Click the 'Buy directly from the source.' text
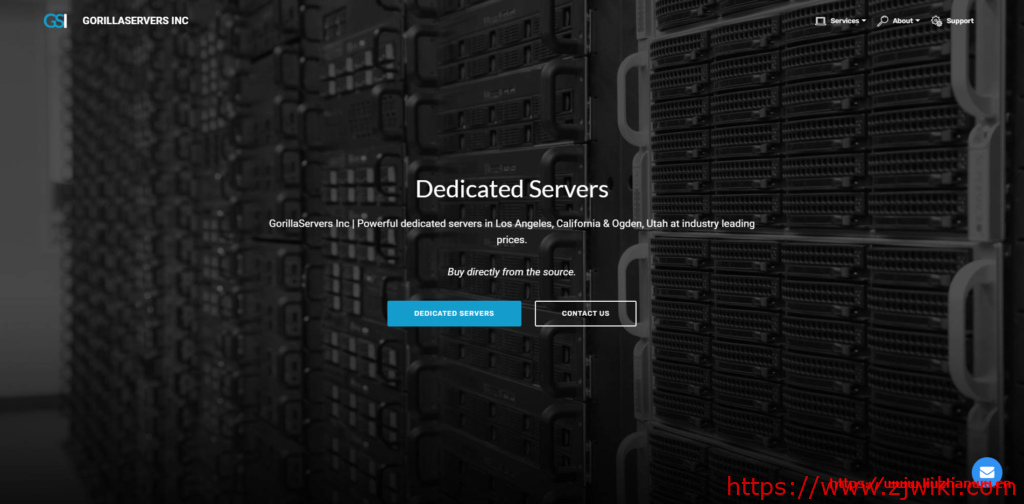 pos(511,272)
